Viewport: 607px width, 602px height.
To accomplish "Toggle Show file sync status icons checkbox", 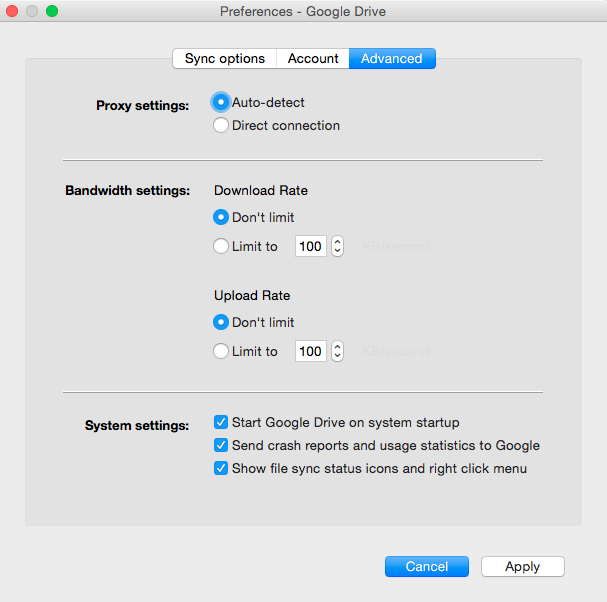I will click(x=221, y=468).
